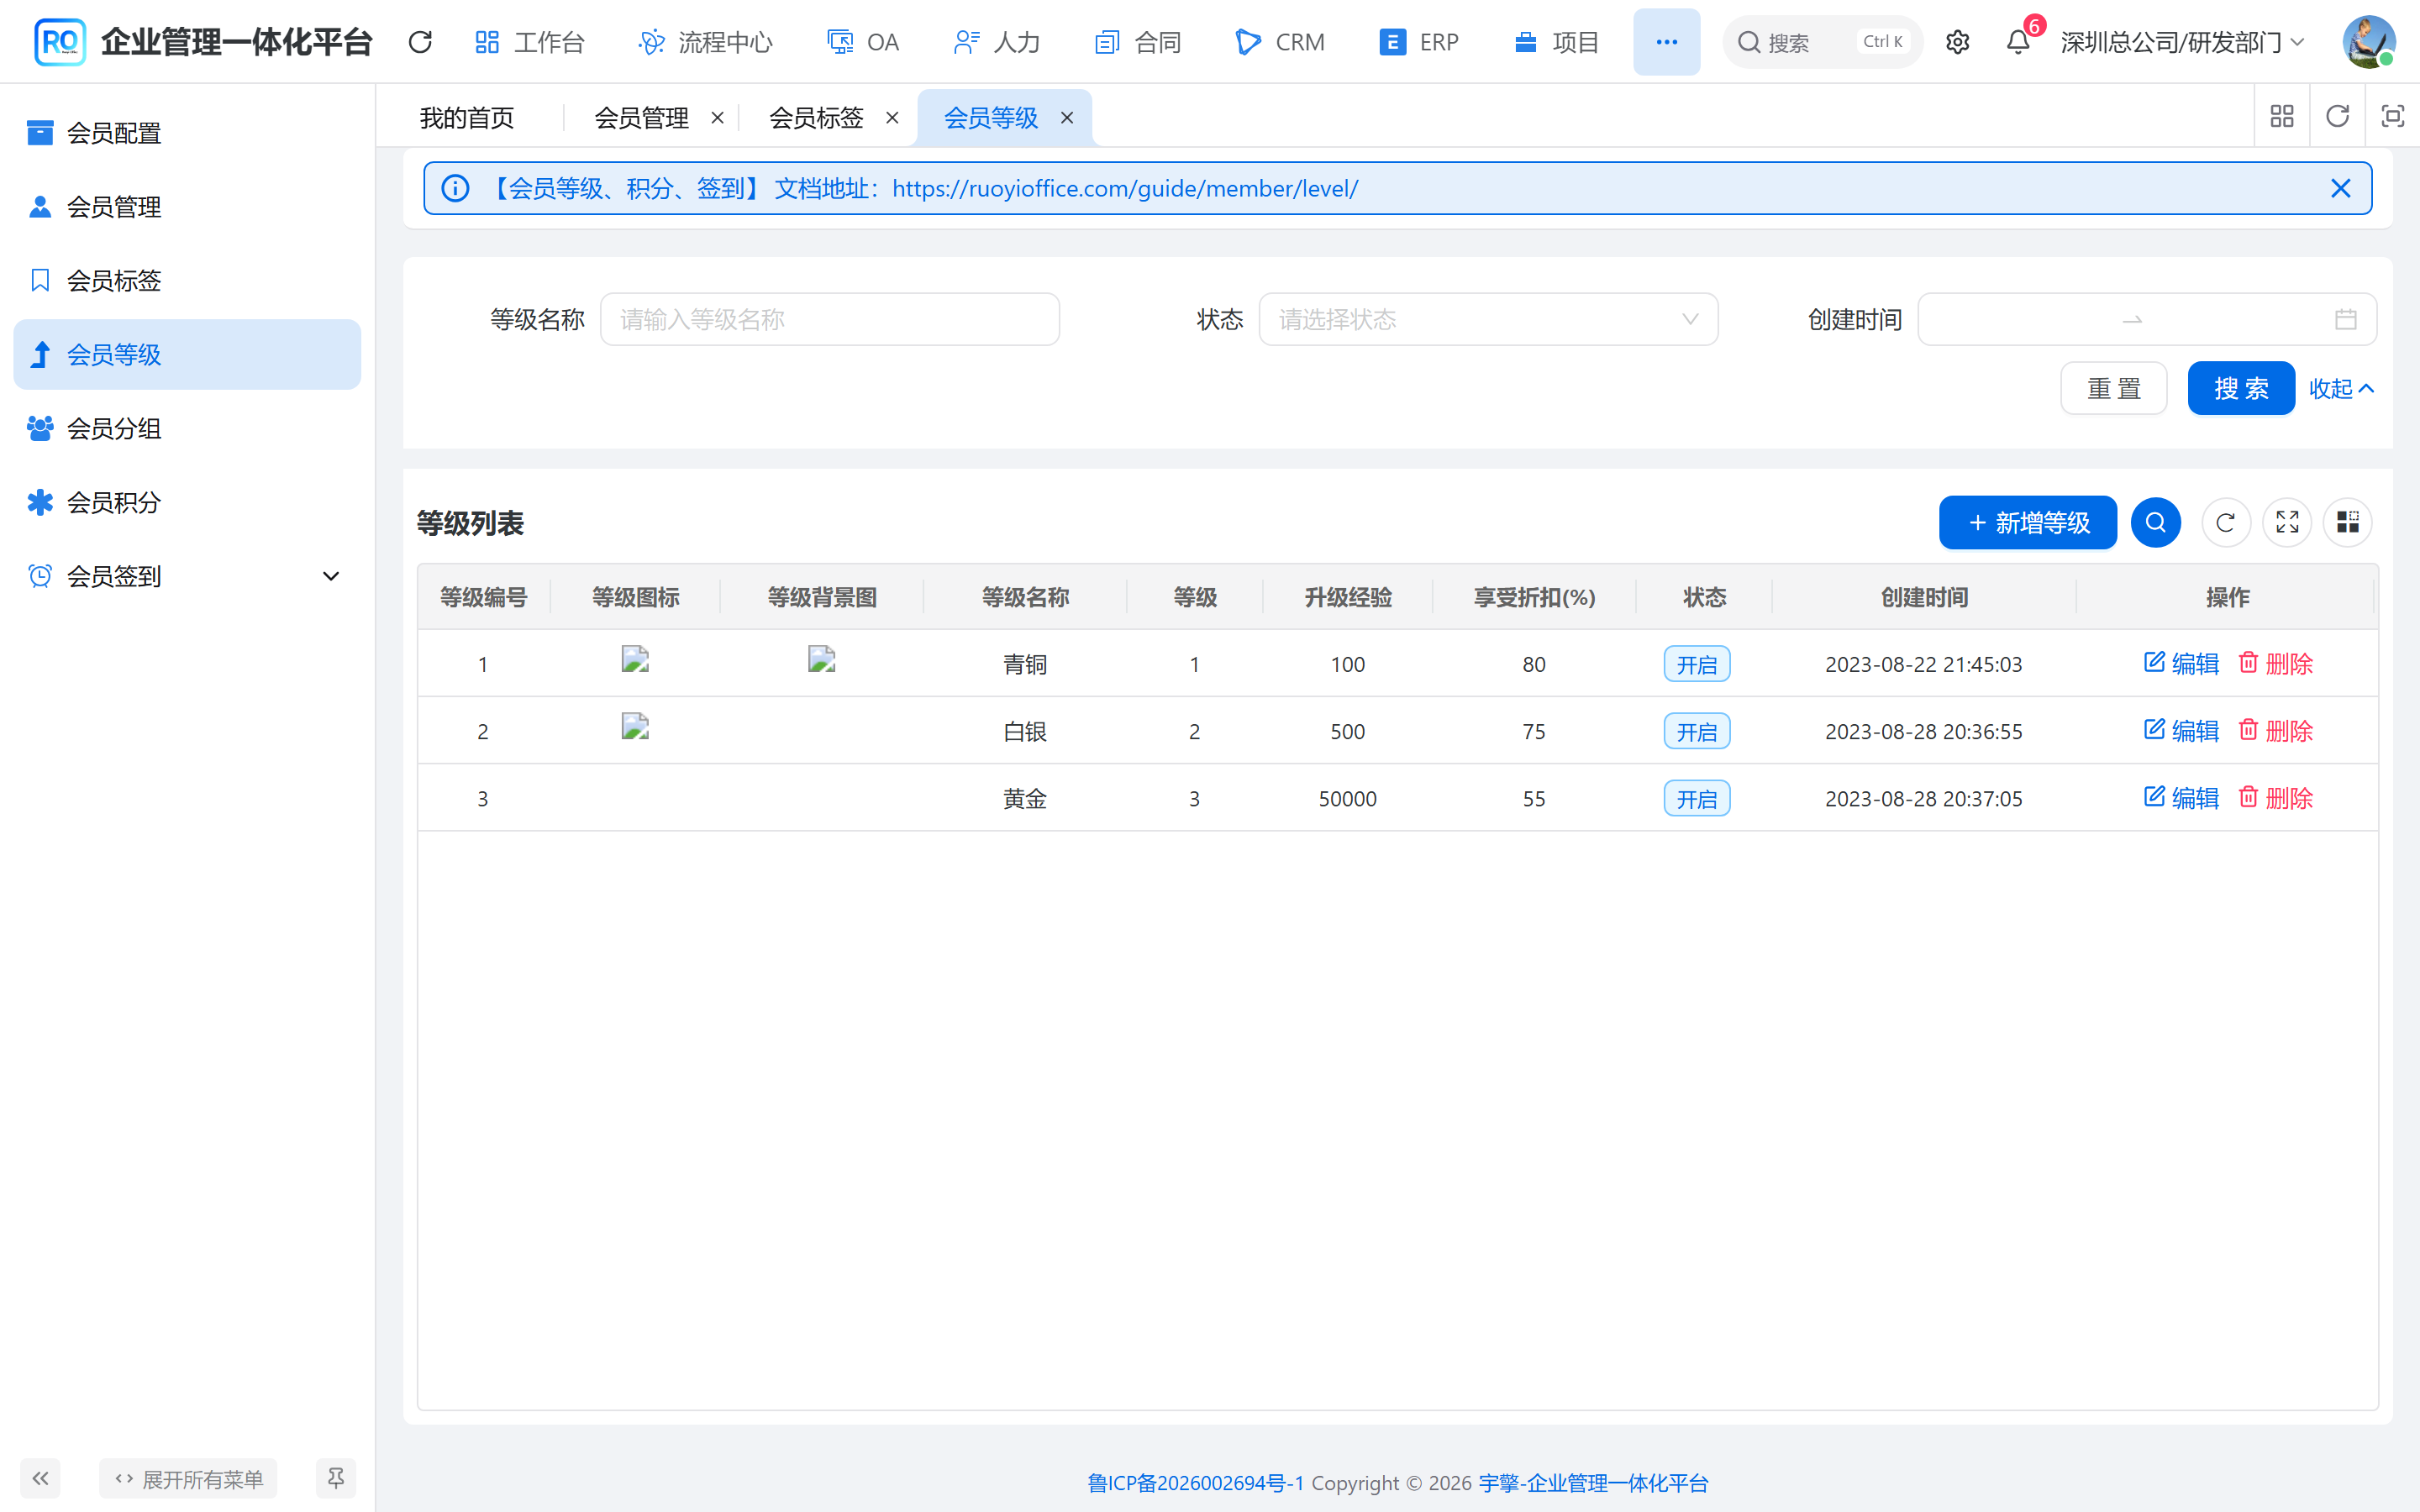The height and width of the screenshot is (1512, 2420).
Task: Click the global search box
Action: click(x=1822, y=42)
